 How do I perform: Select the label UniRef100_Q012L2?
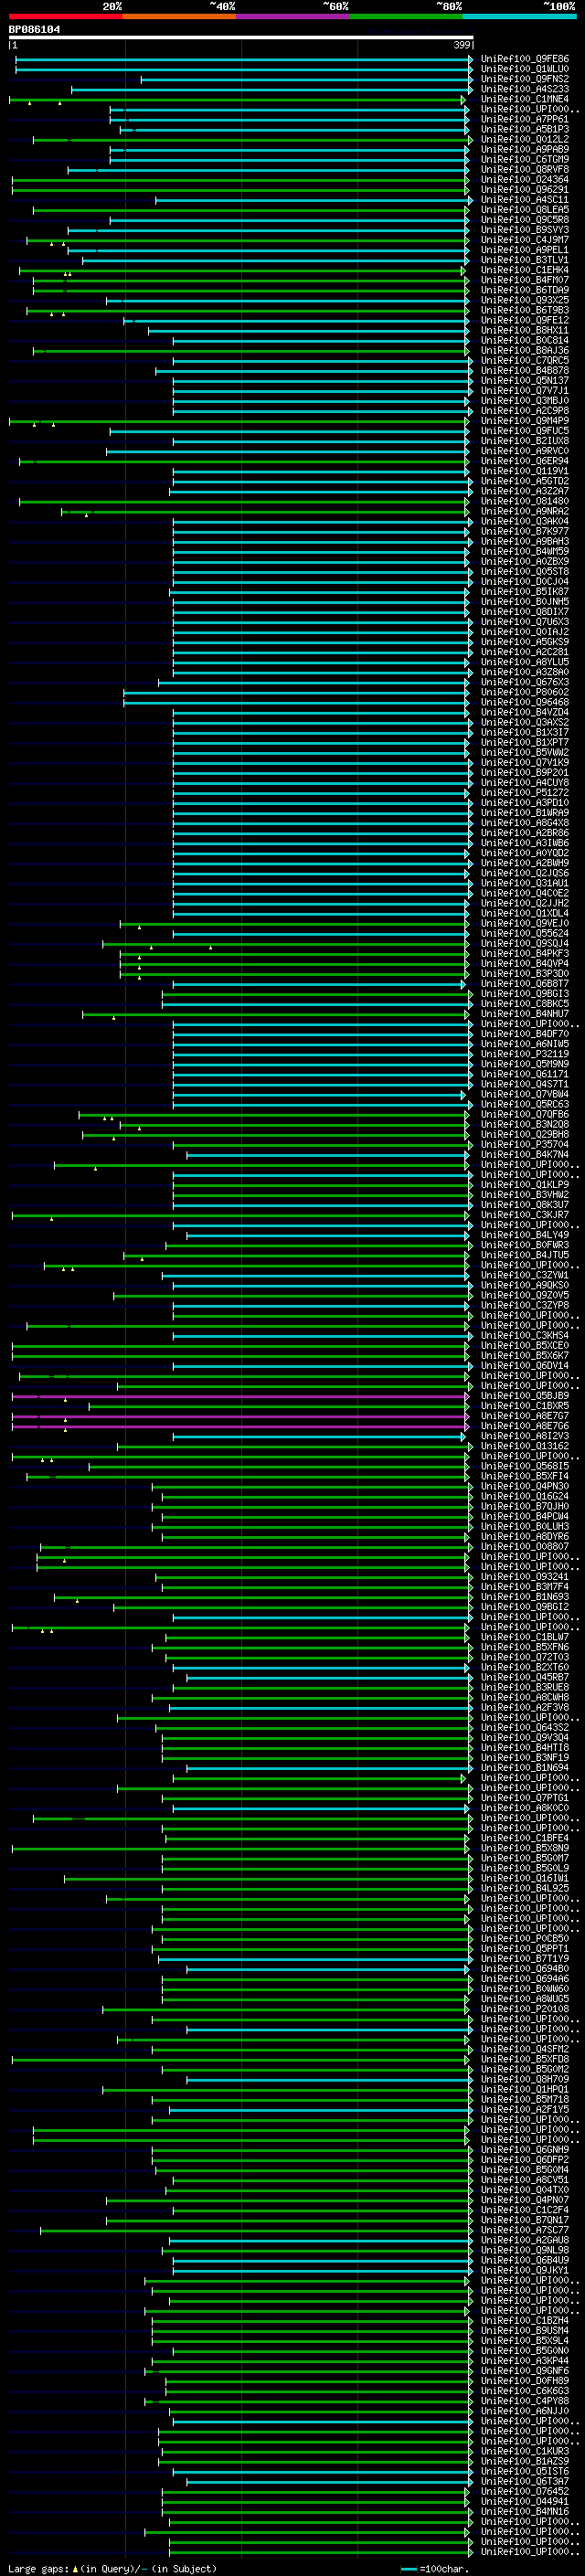(x=525, y=139)
